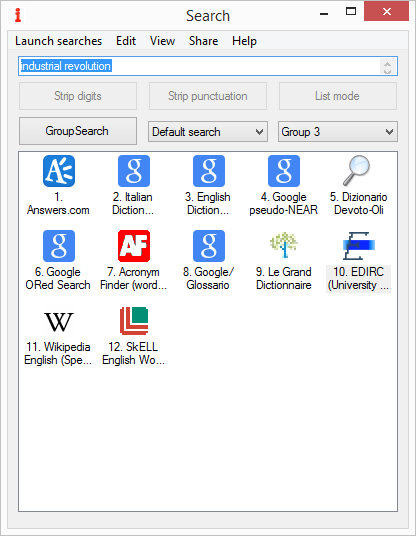
Task: Open the Launch searches menu
Action: pyautogui.click(x=58, y=41)
